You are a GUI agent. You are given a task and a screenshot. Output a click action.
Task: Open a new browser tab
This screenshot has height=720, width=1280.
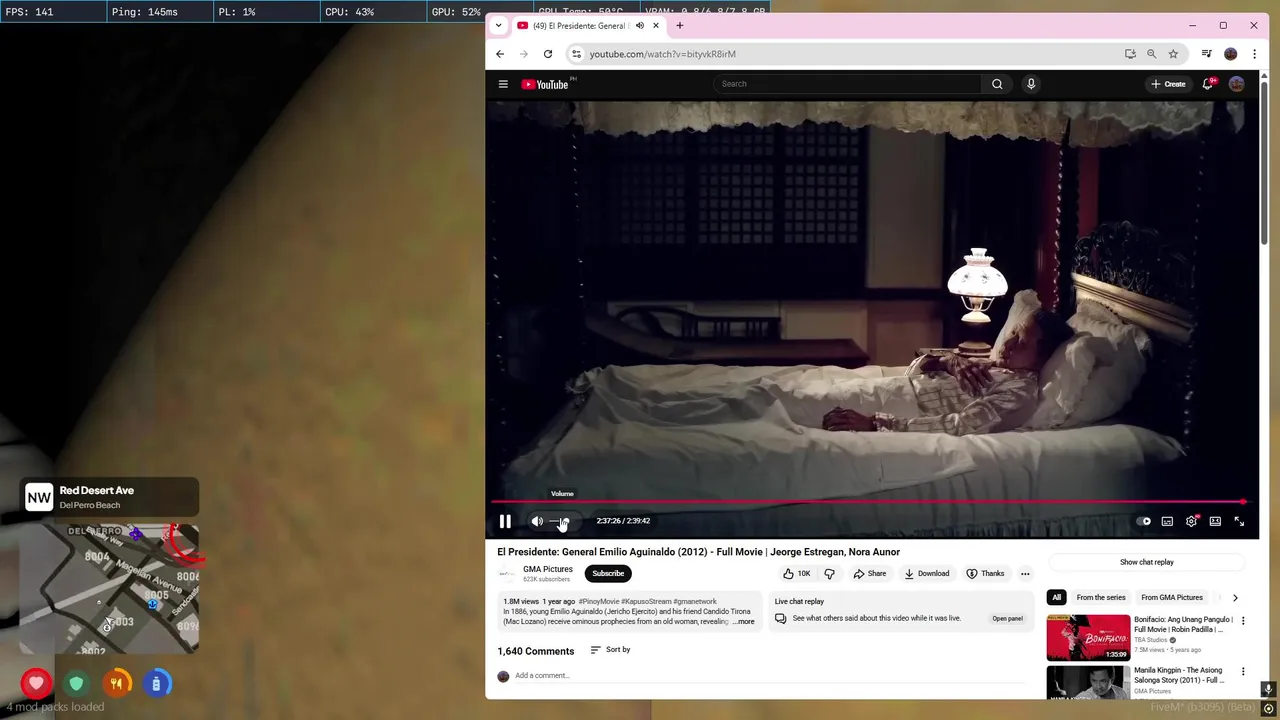click(x=680, y=26)
